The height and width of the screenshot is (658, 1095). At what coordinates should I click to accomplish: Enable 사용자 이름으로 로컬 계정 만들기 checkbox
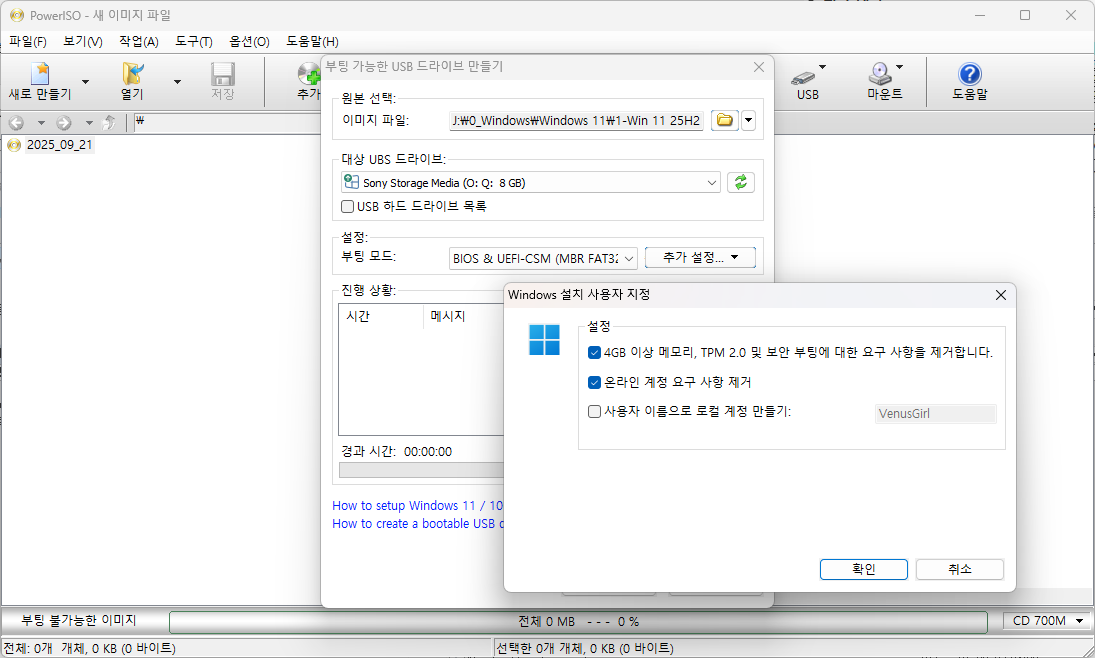594,411
